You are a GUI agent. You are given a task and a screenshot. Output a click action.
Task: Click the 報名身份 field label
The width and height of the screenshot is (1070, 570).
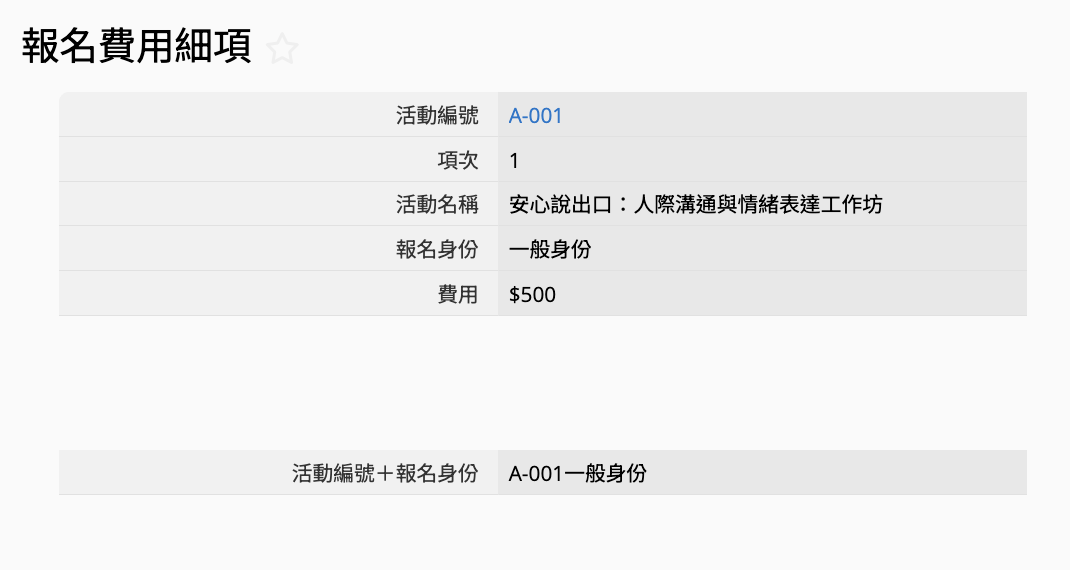(x=437, y=249)
